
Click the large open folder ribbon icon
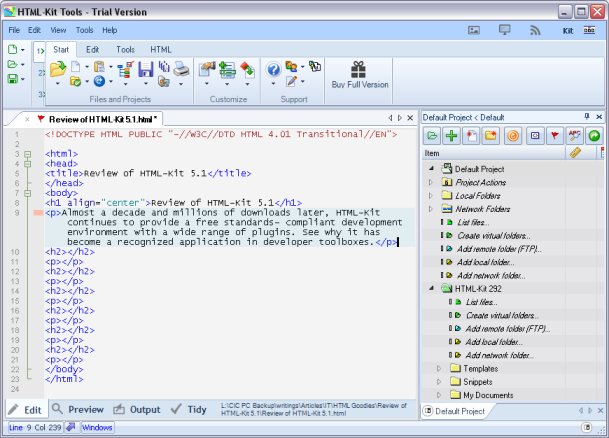tap(58, 69)
